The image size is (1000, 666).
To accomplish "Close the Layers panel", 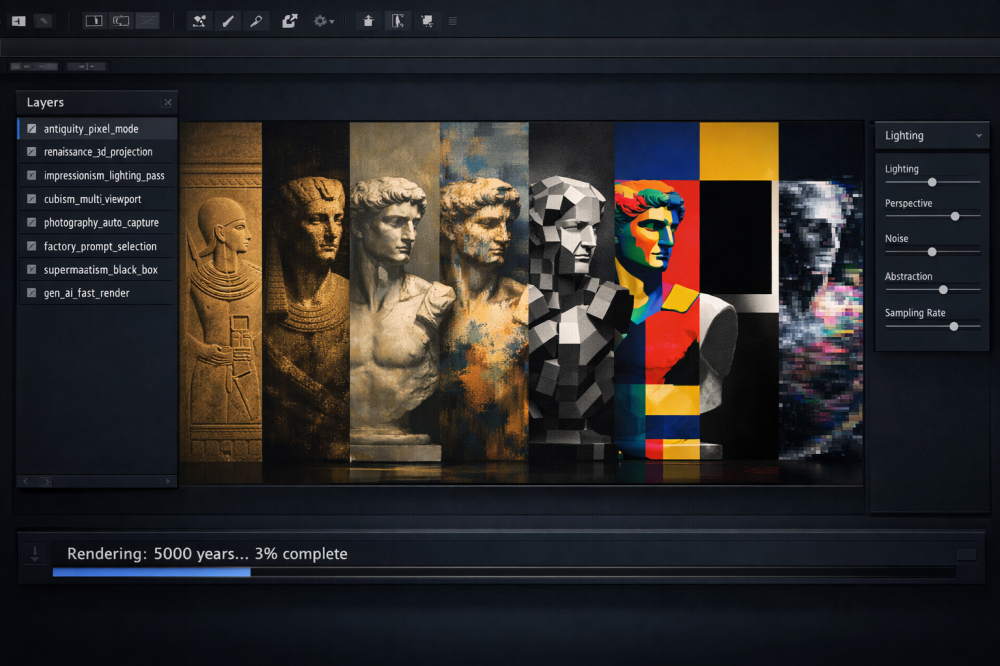I will click(x=167, y=102).
